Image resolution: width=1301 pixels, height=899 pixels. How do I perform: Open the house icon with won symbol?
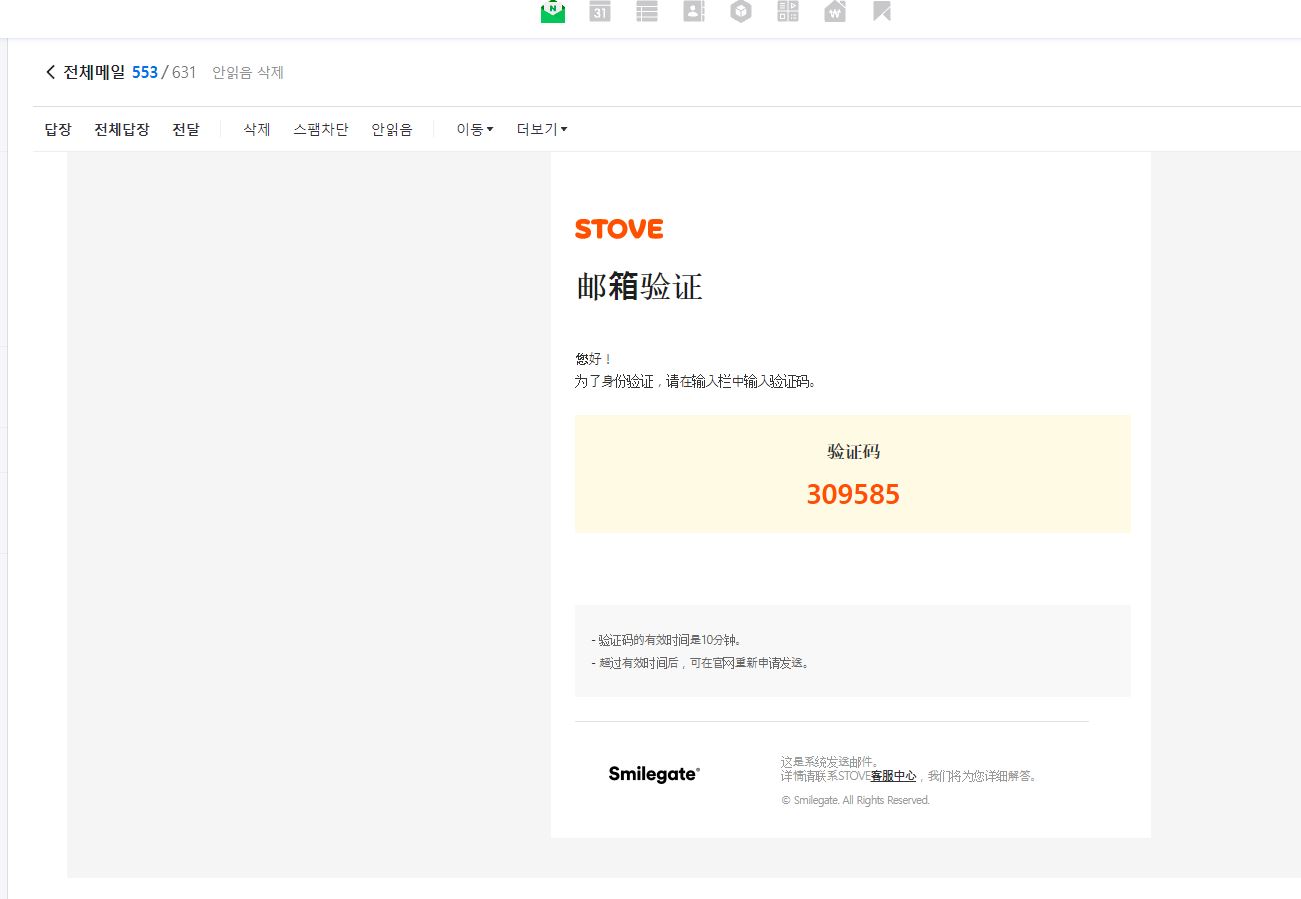tap(835, 11)
